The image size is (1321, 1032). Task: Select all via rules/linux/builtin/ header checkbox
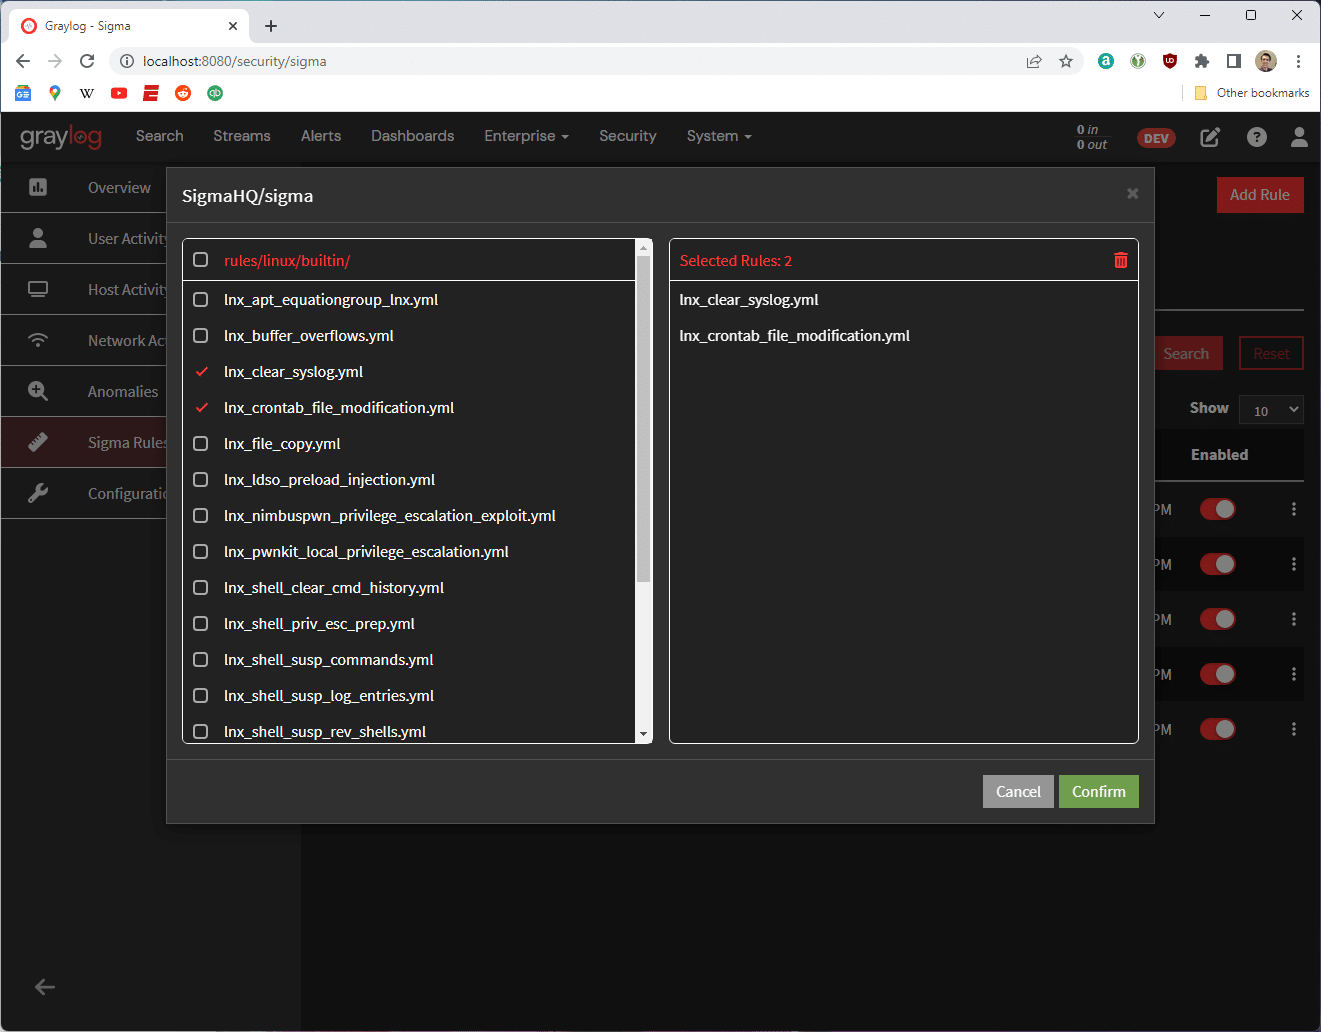[201, 260]
